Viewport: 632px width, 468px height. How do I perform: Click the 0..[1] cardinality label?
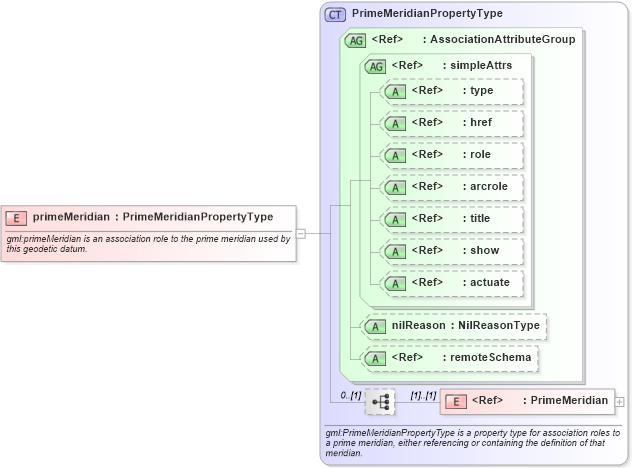click(351, 395)
